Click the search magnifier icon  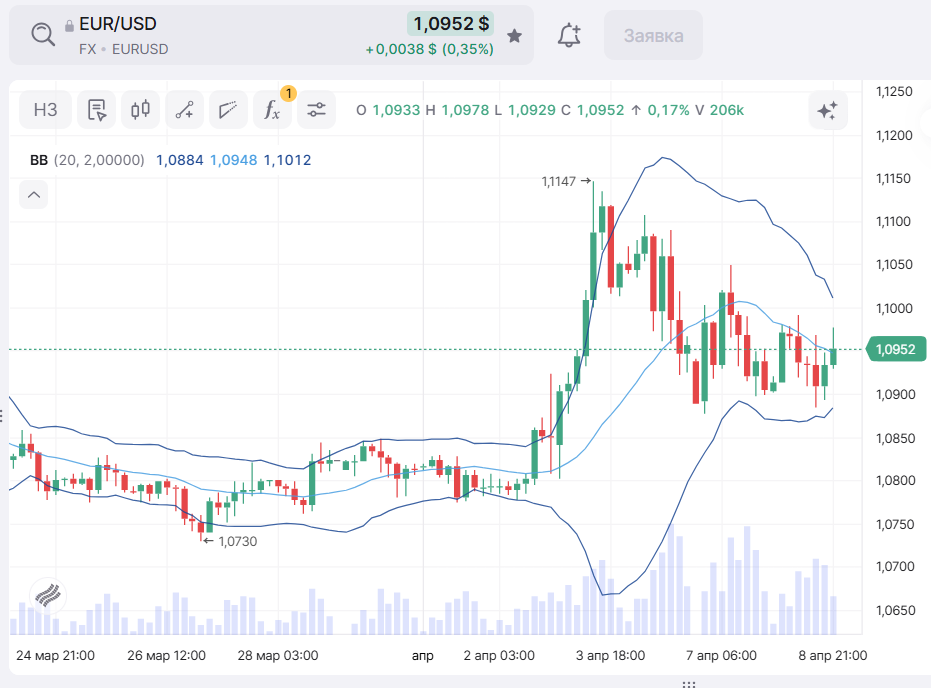click(42, 35)
